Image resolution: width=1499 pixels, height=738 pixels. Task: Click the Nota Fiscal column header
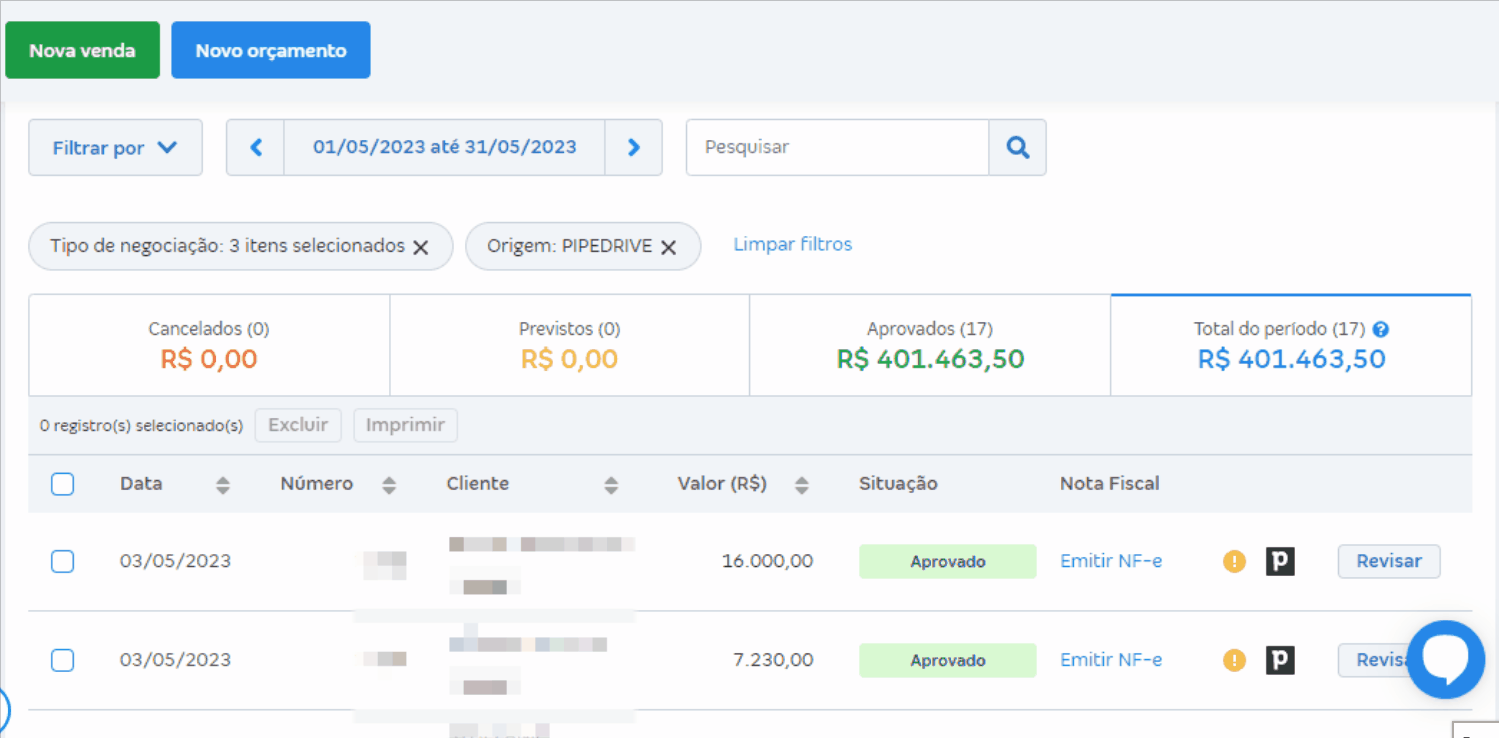click(x=1110, y=484)
